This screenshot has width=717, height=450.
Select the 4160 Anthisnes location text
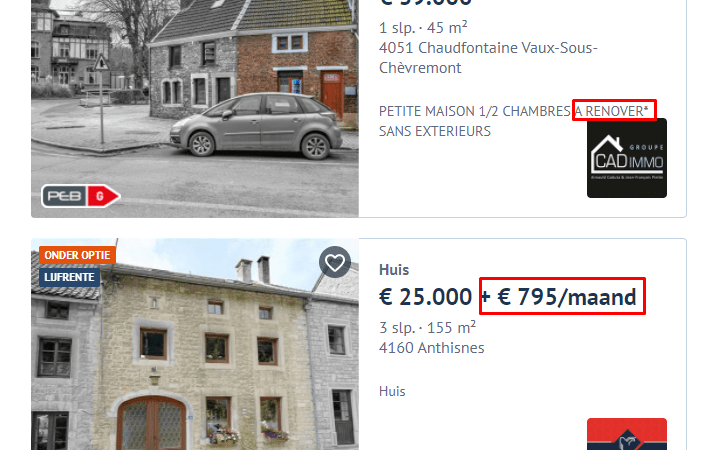point(431,348)
